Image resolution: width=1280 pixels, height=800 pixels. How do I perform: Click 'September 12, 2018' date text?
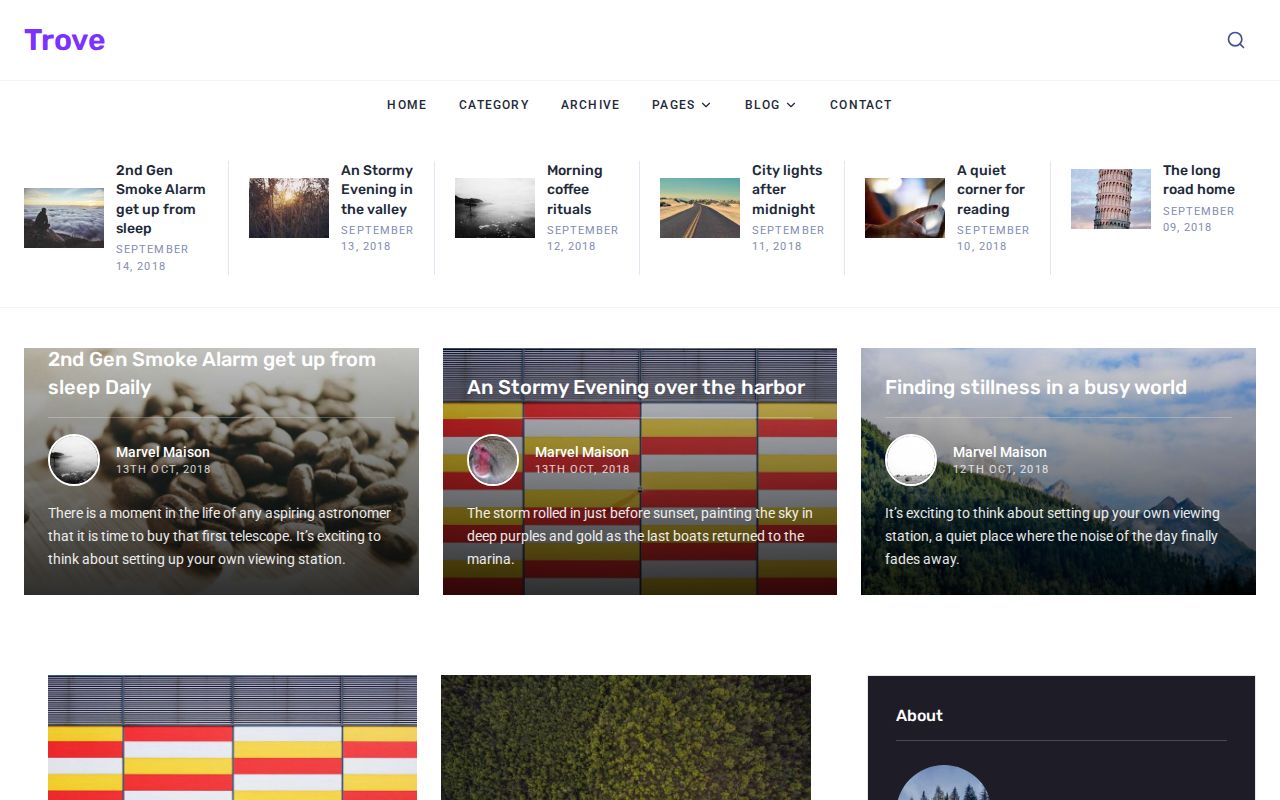click(x=583, y=238)
